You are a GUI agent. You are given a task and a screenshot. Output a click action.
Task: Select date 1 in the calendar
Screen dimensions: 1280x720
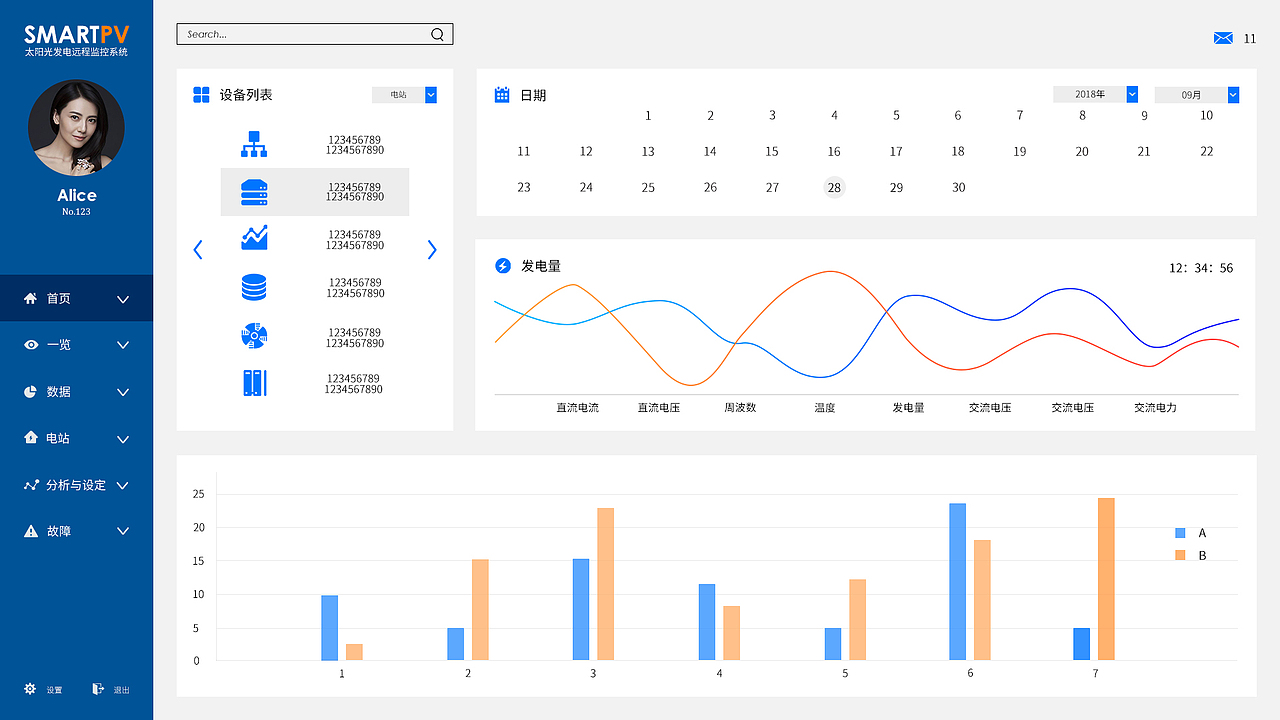[x=648, y=116]
